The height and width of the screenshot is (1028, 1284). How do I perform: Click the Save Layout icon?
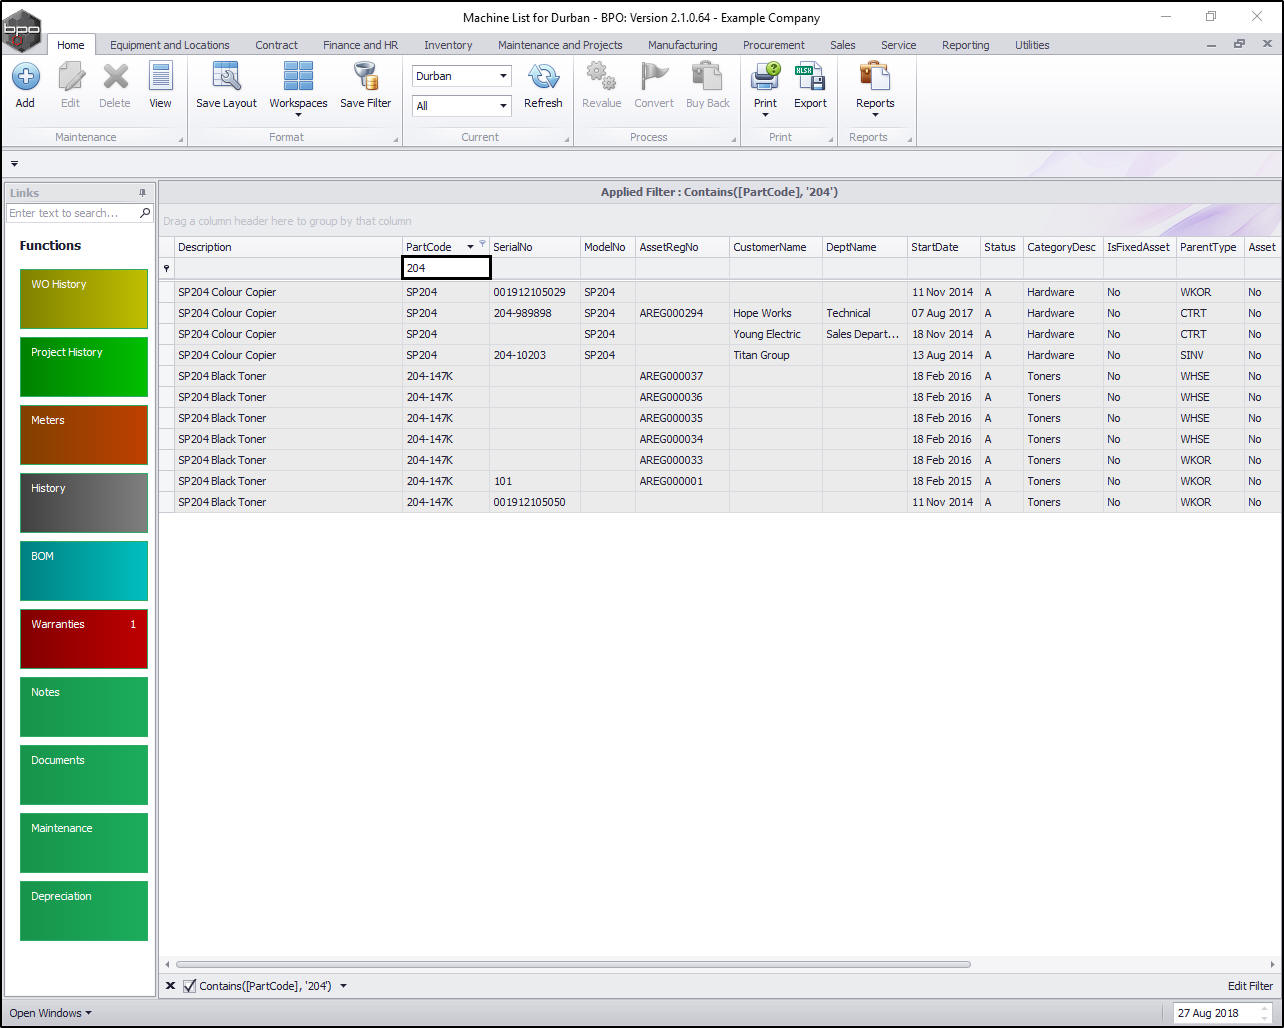226,77
